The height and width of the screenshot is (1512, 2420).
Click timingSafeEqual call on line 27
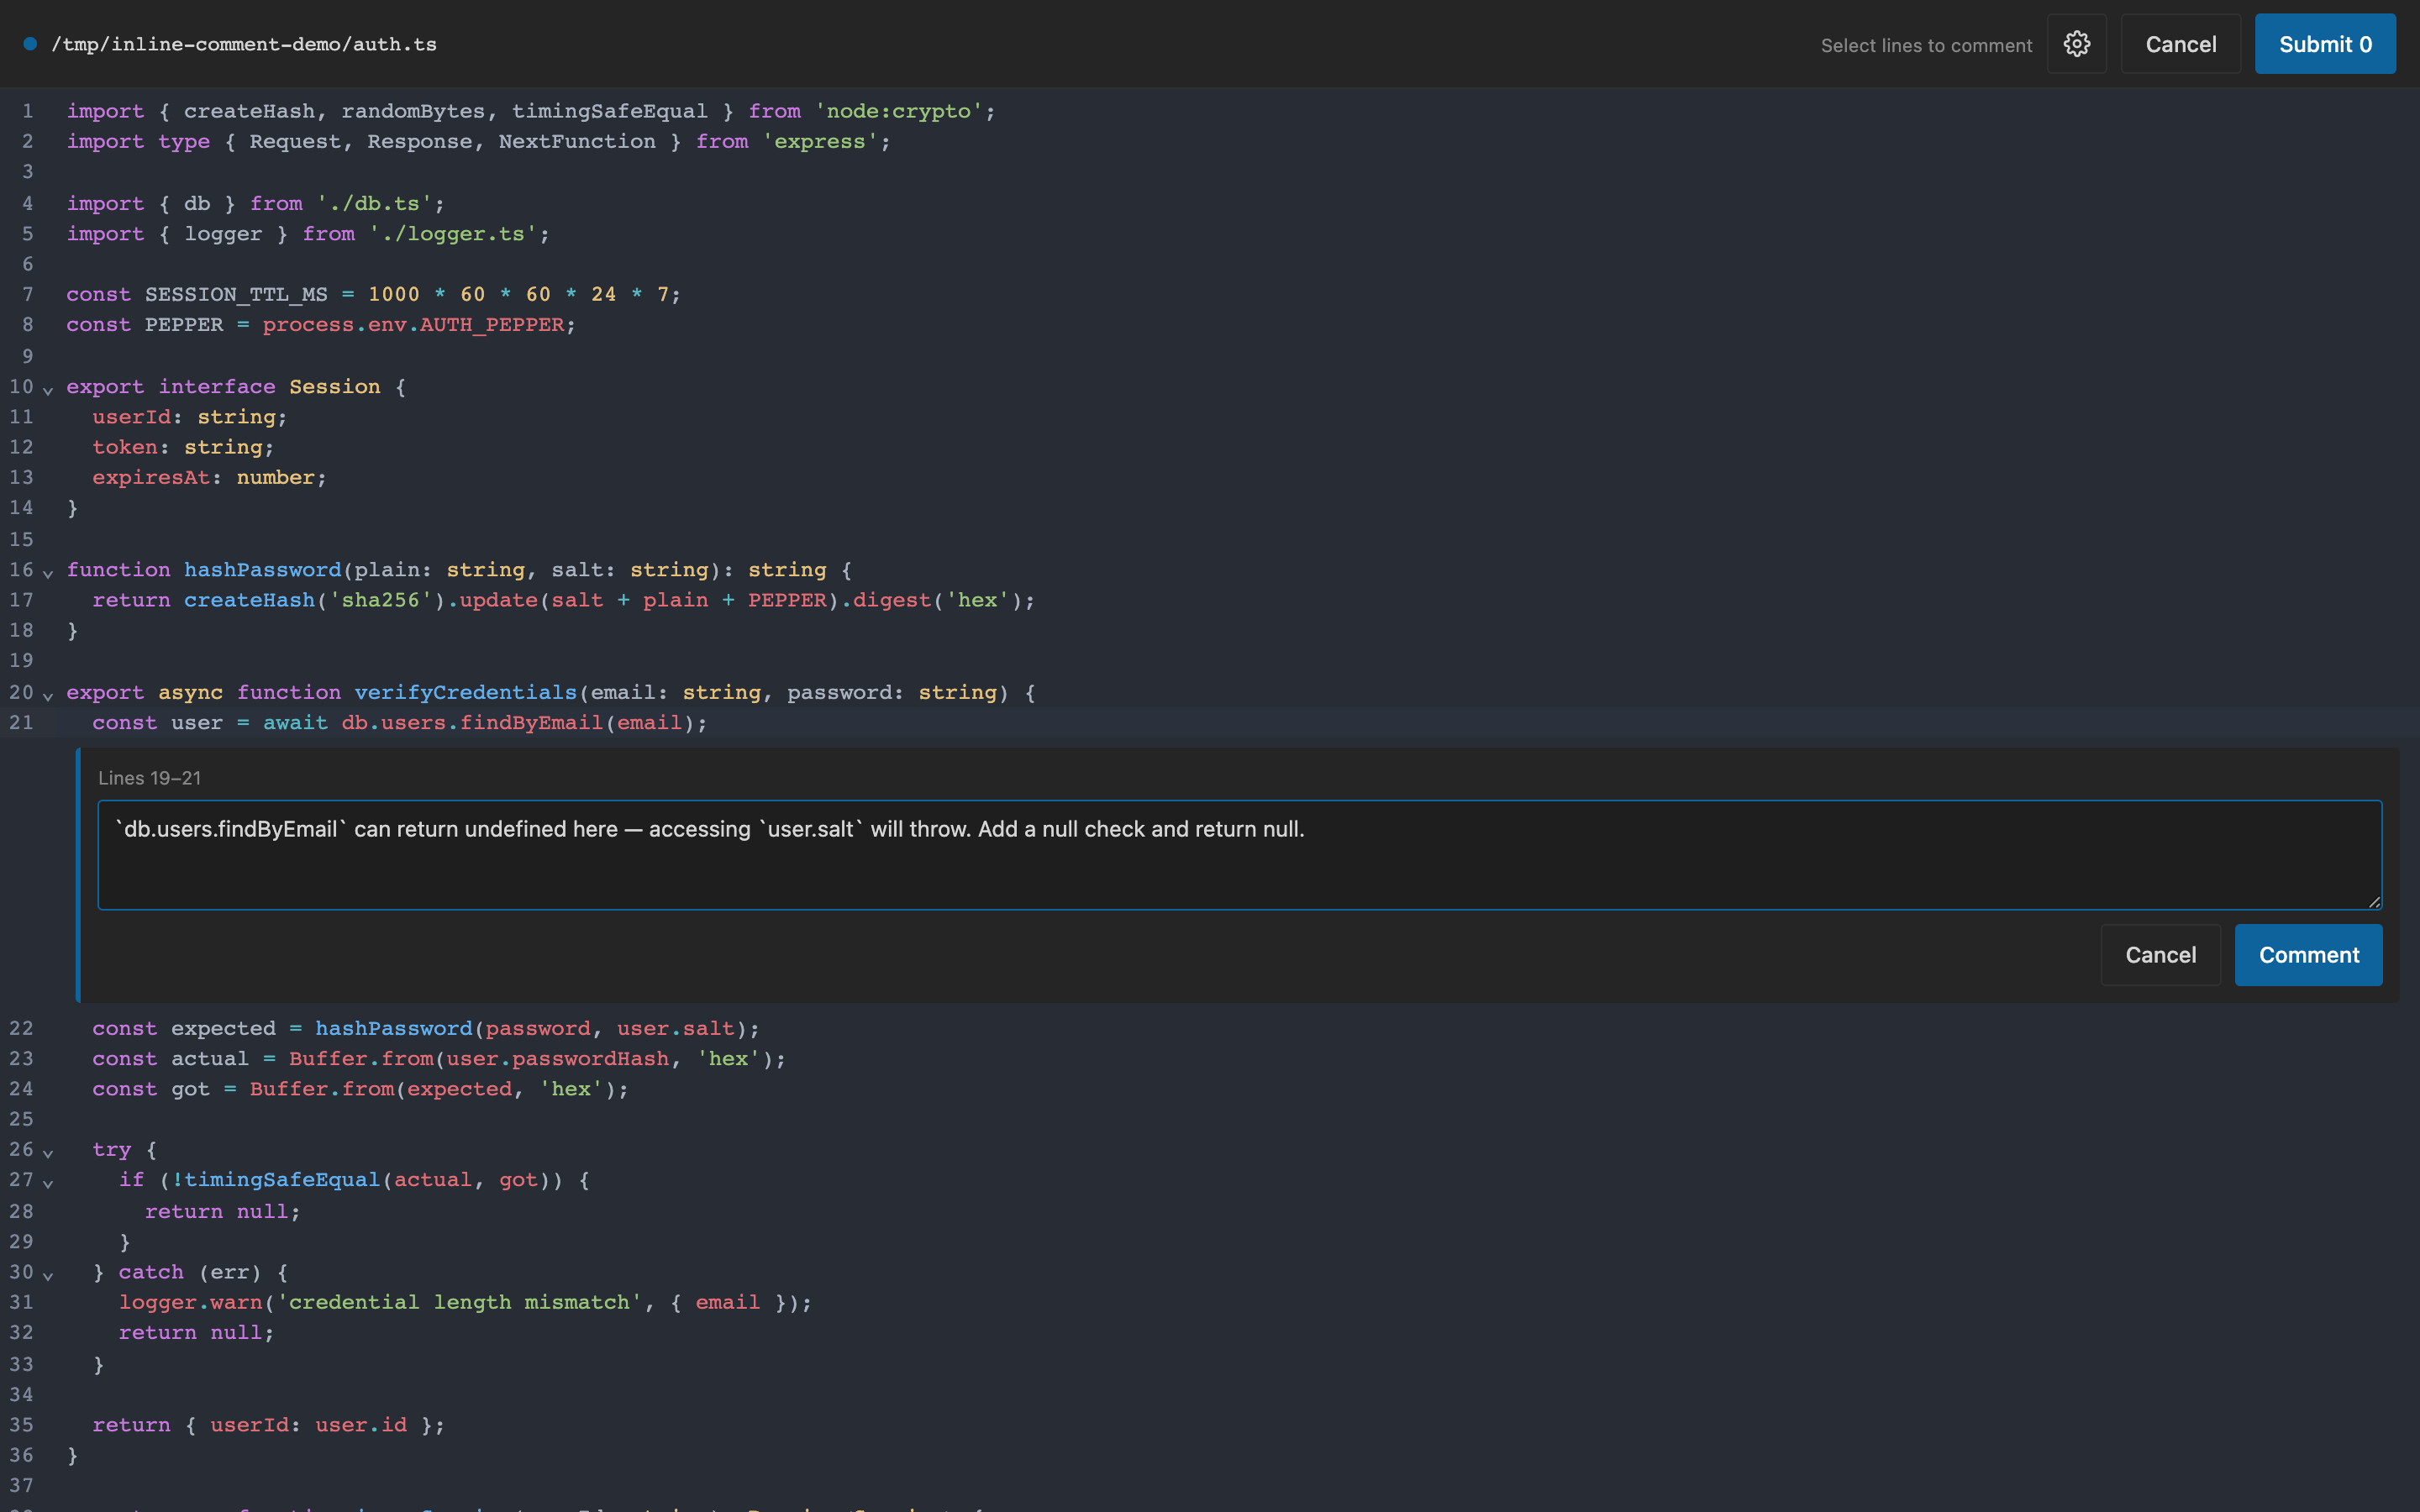[x=282, y=1180]
